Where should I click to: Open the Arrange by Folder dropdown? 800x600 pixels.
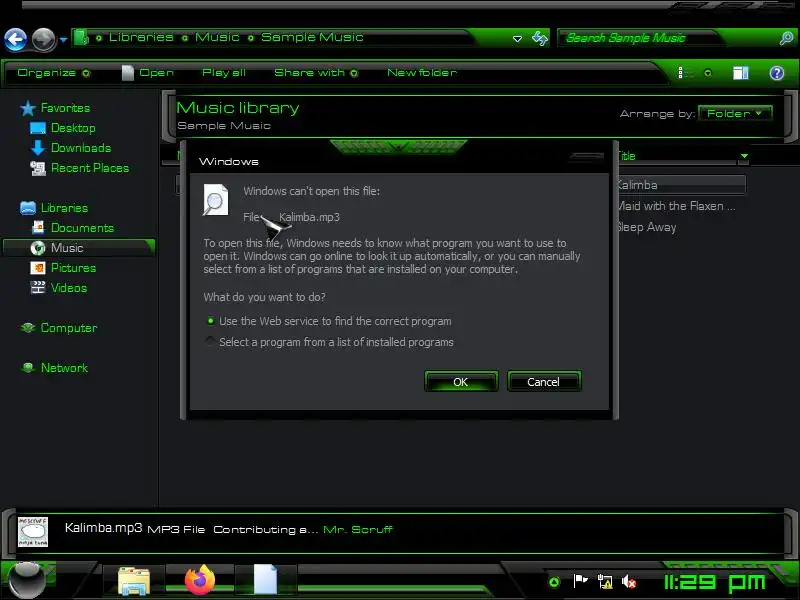(735, 113)
